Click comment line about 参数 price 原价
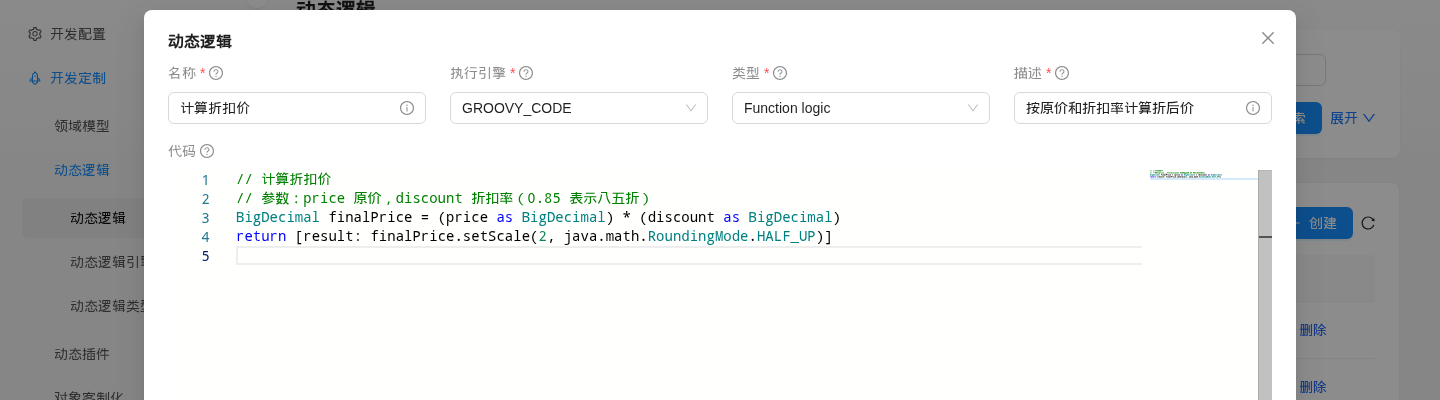 coord(443,198)
